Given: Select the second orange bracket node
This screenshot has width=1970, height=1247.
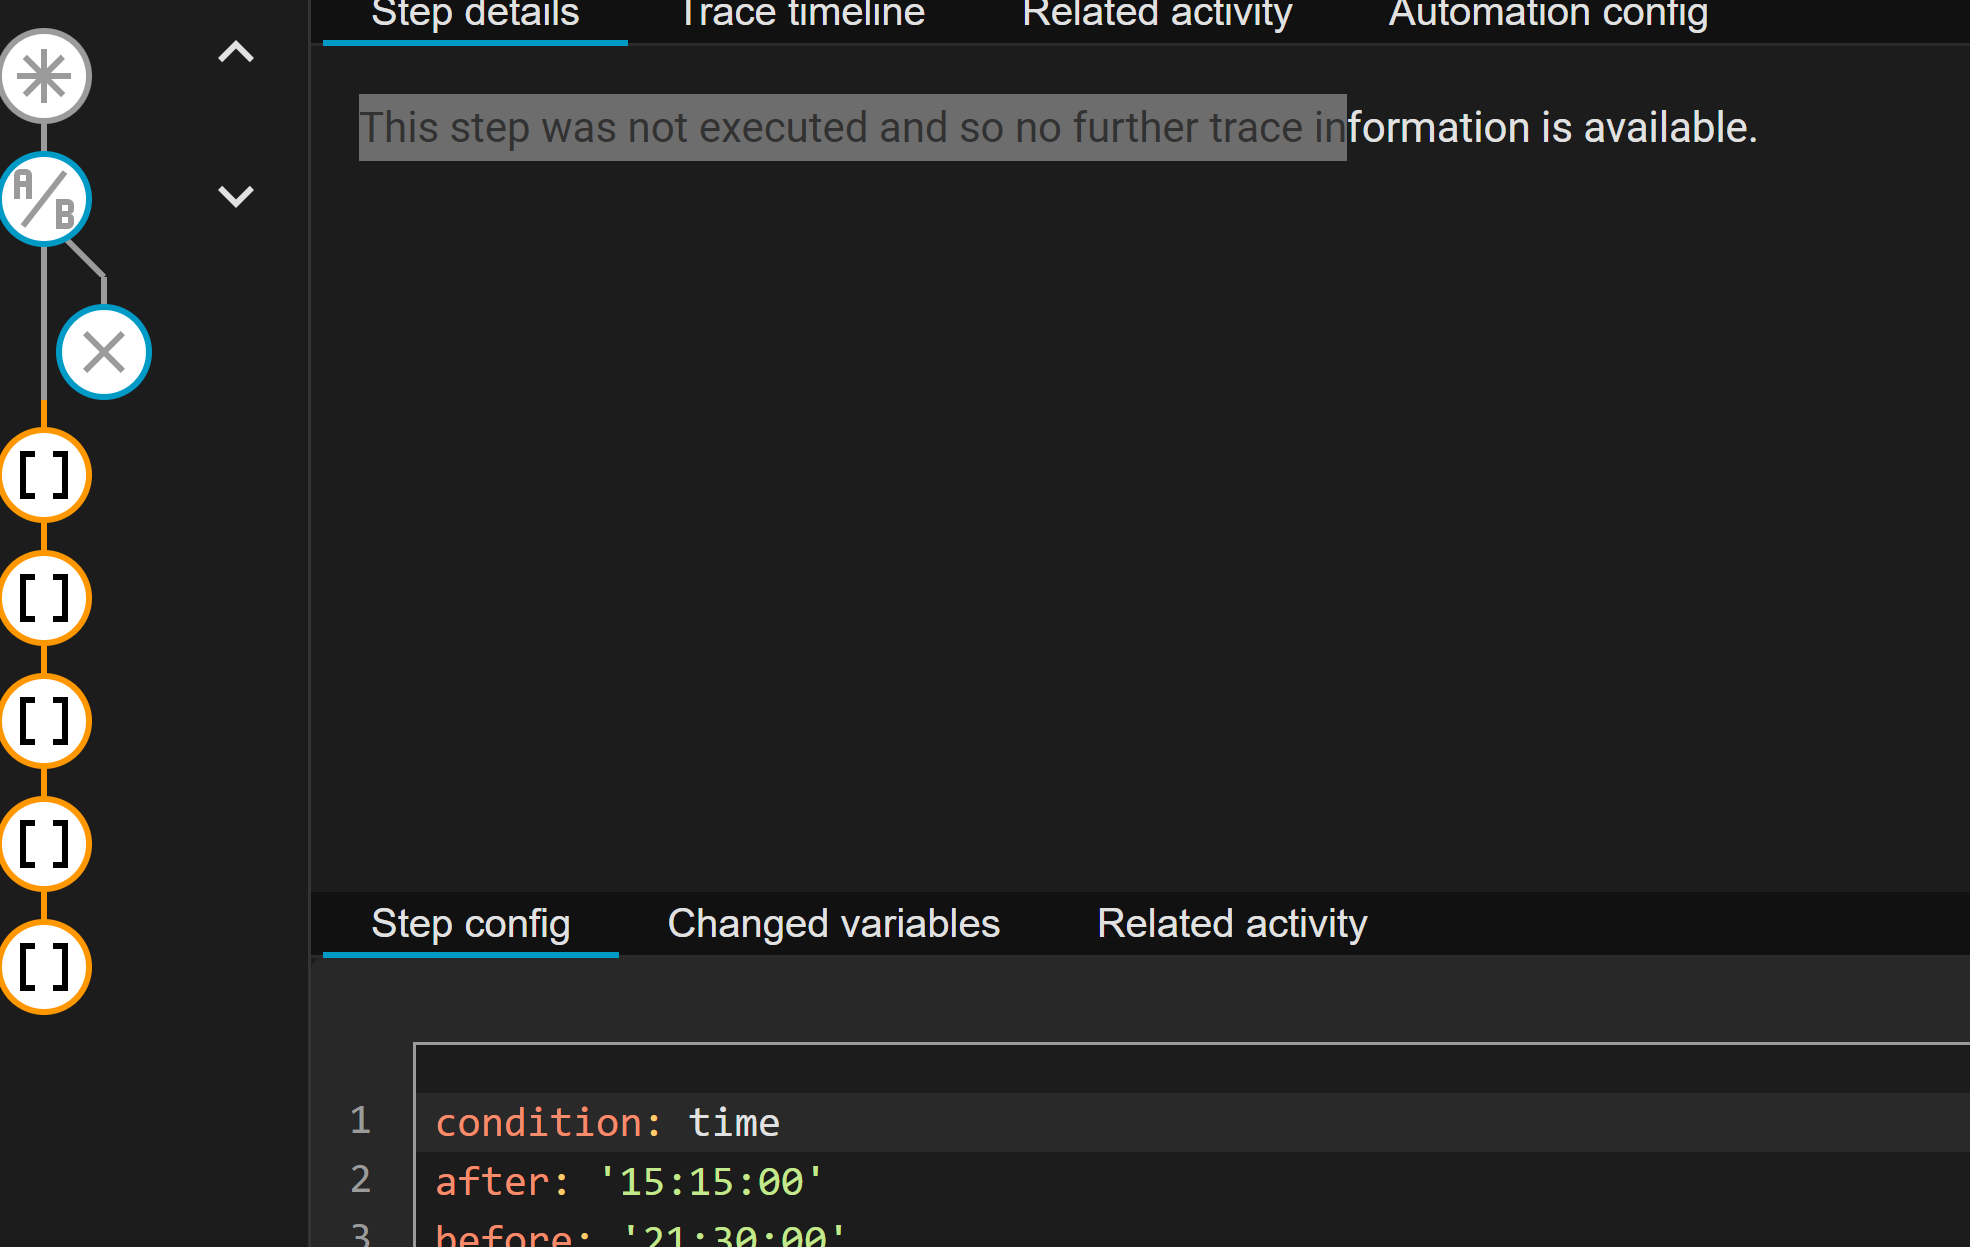Looking at the screenshot, I should [45, 598].
